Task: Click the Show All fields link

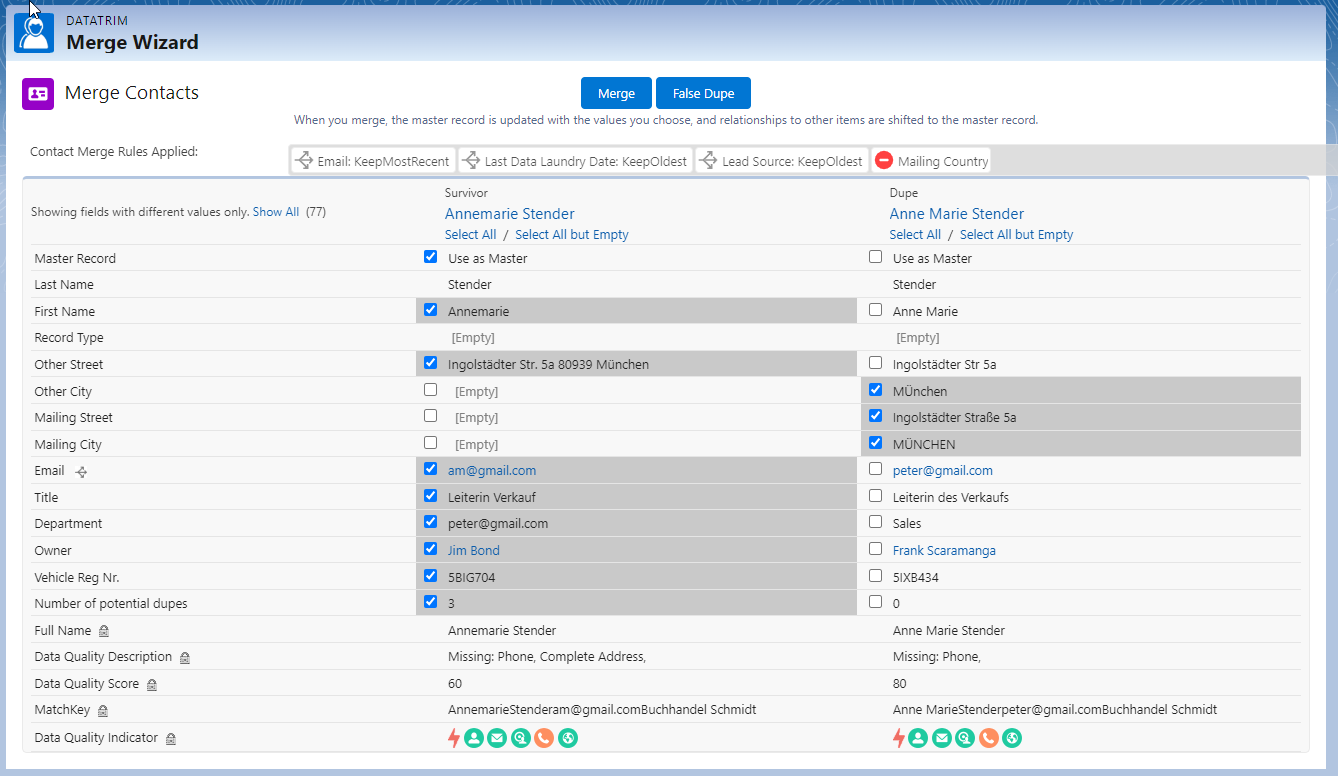Action: [x=276, y=212]
